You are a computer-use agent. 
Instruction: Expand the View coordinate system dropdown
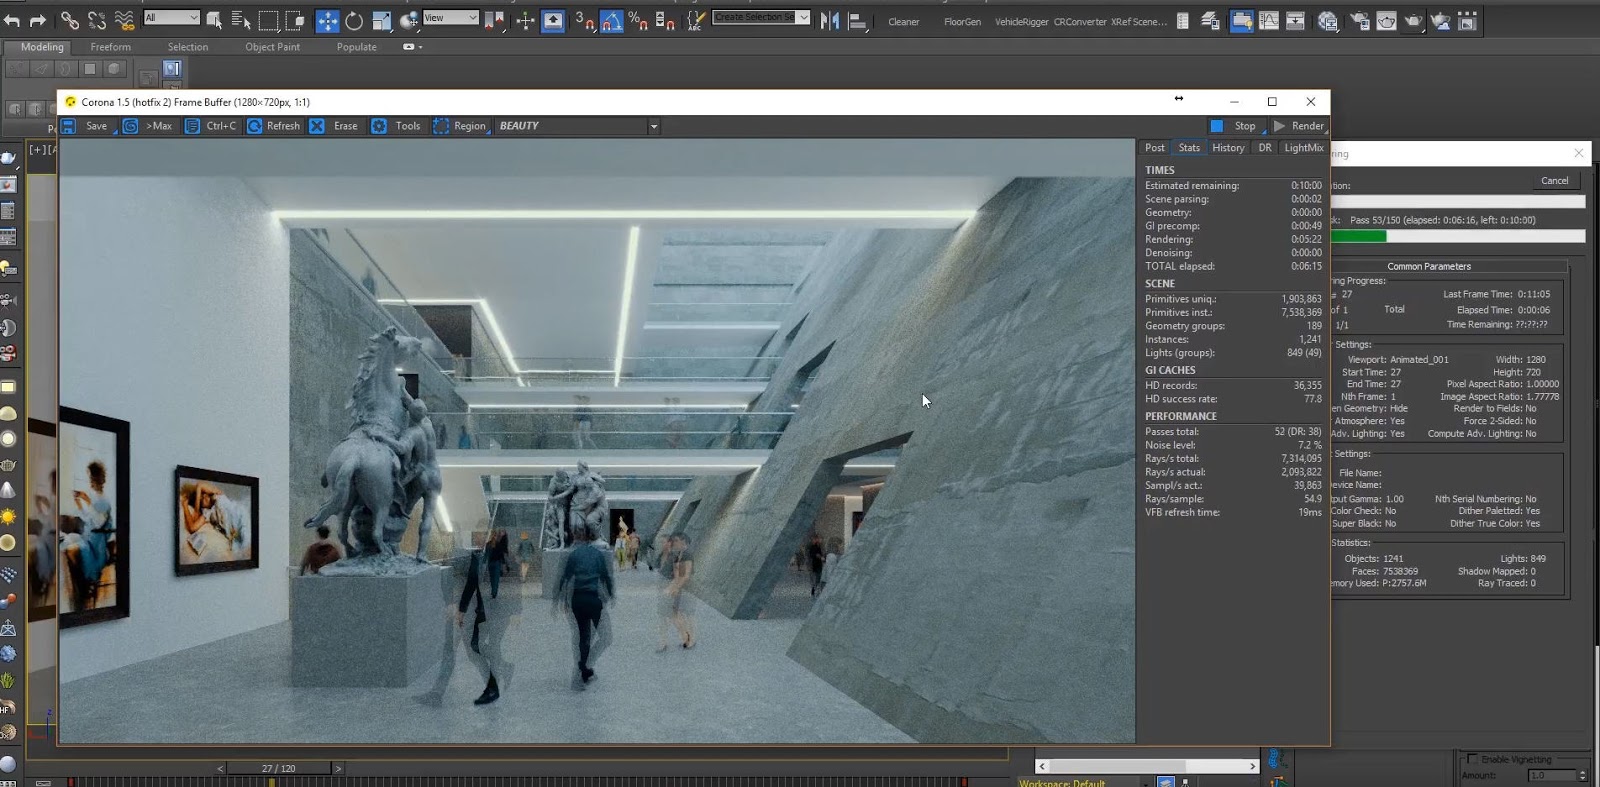point(450,18)
